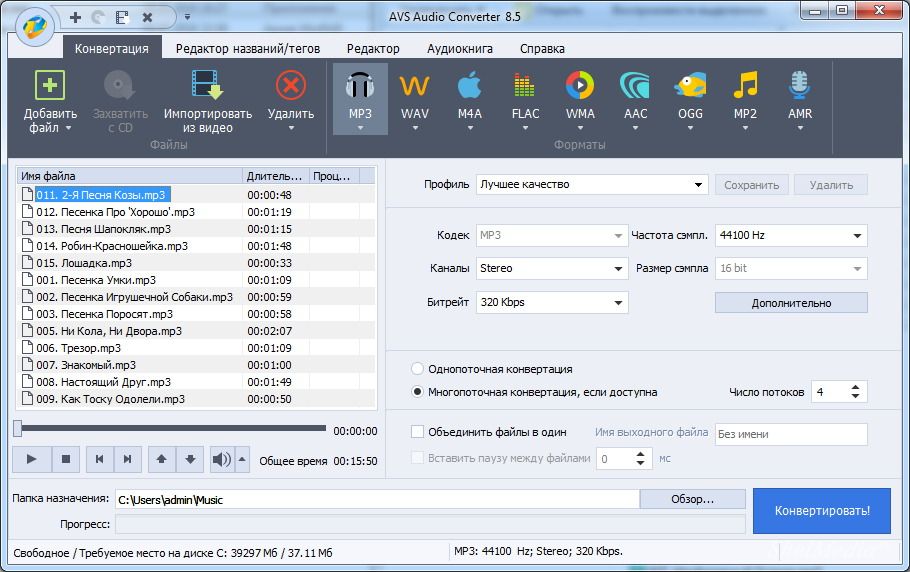The height and width of the screenshot is (572, 910).
Task: Click the AVS application logo button
Action: pos(34,27)
